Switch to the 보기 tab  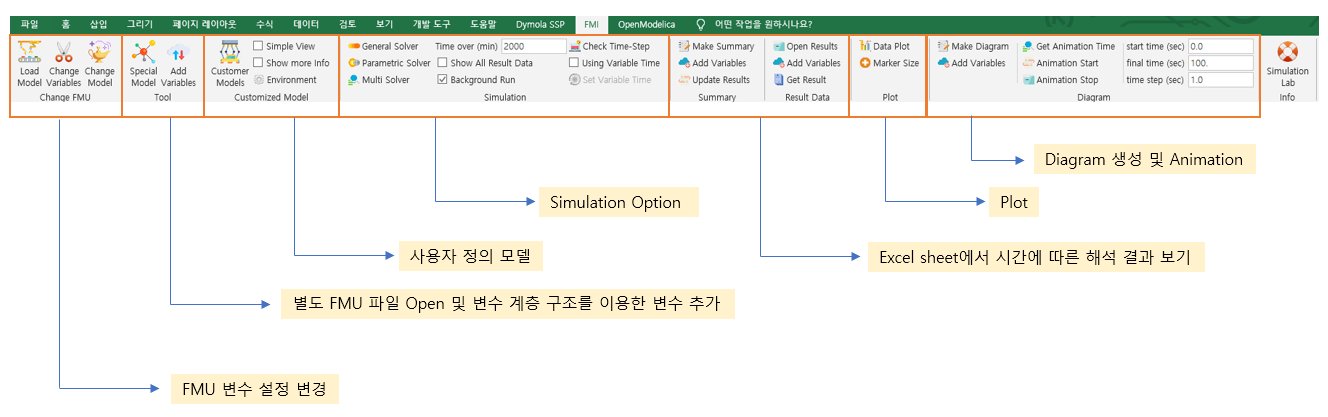click(x=384, y=22)
